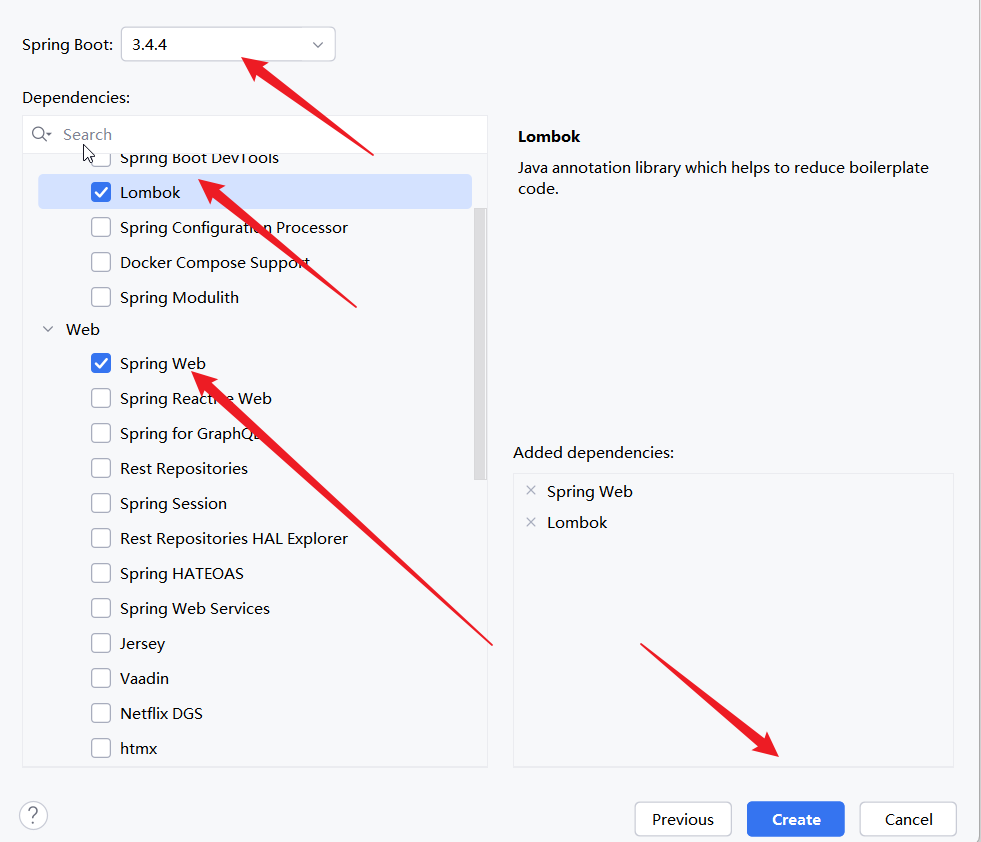This screenshot has width=981, height=842.
Task: Remove Lombok from added dependencies
Action: [x=531, y=522]
